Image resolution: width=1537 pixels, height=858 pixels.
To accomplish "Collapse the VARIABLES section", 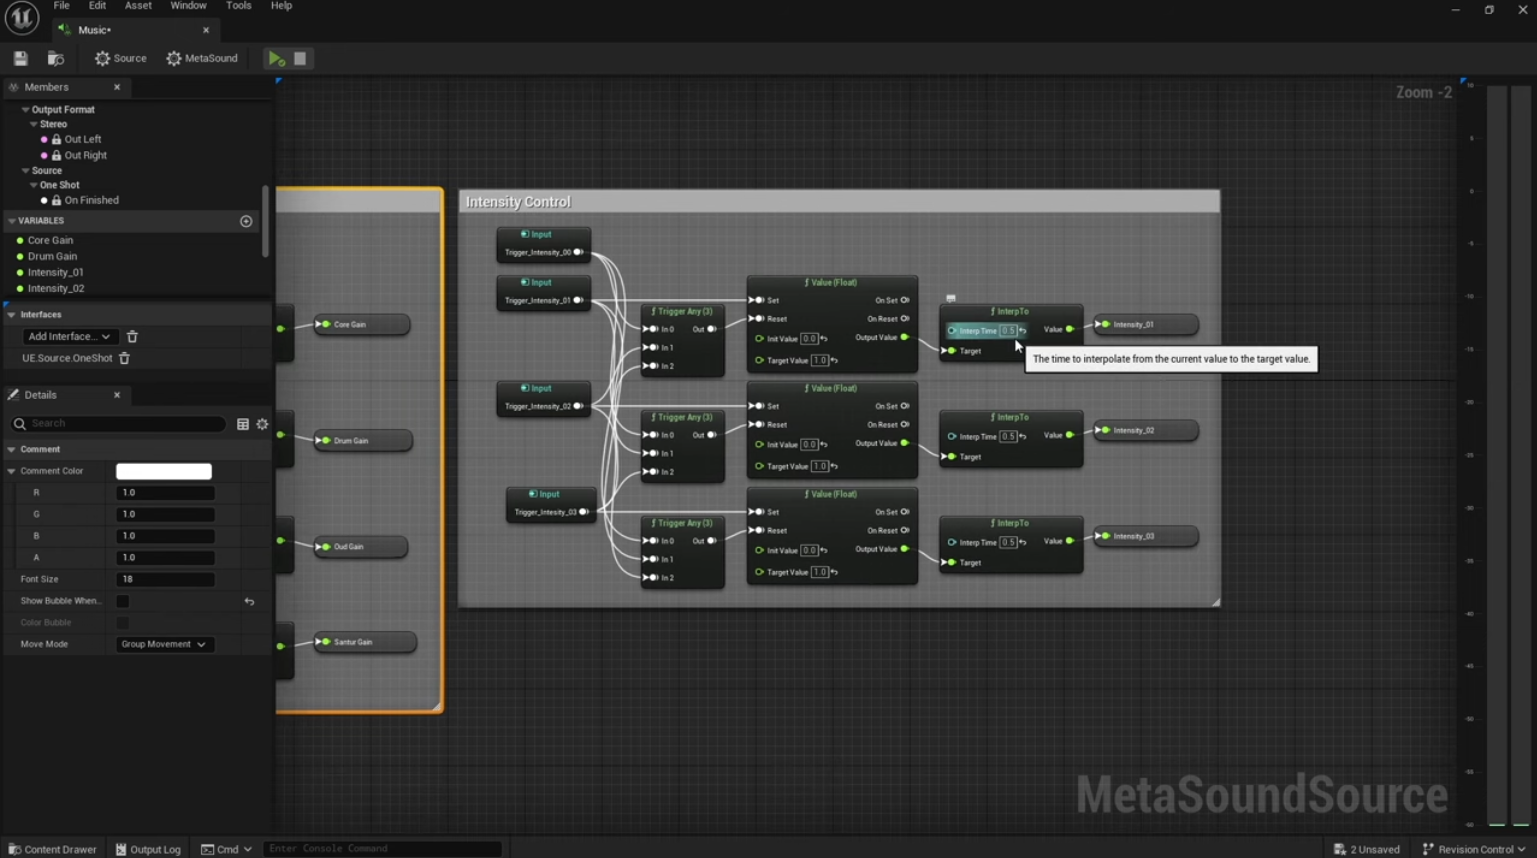I will coord(12,221).
